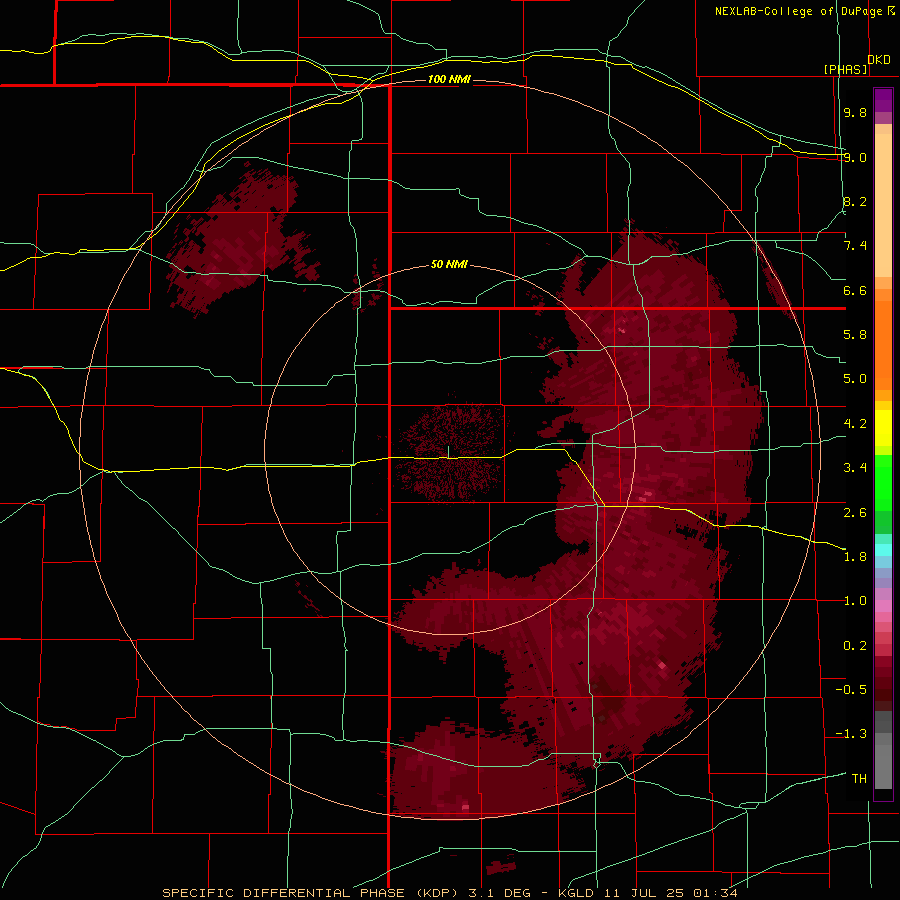Select the 4.2 scale value
This screenshot has height=900, width=900.
coord(855,424)
